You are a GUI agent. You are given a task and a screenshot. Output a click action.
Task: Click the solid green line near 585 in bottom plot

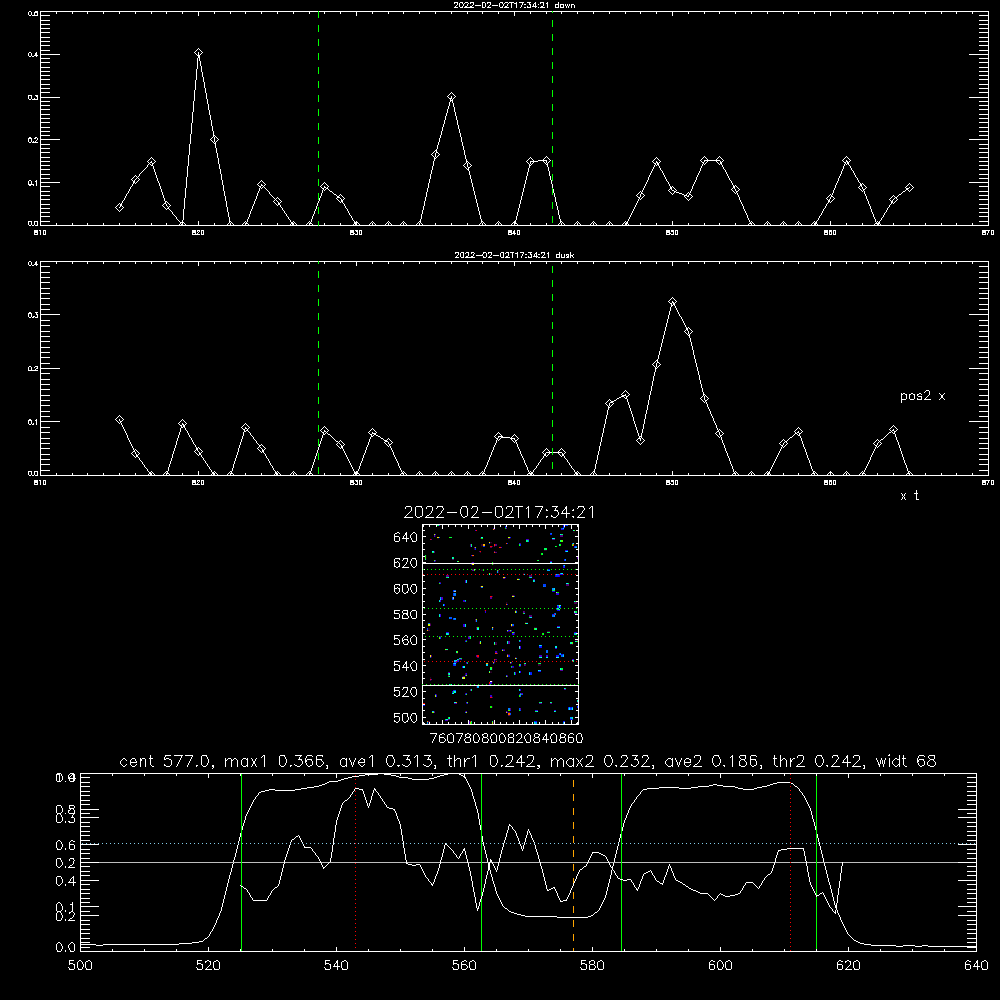tap(621, 862)
